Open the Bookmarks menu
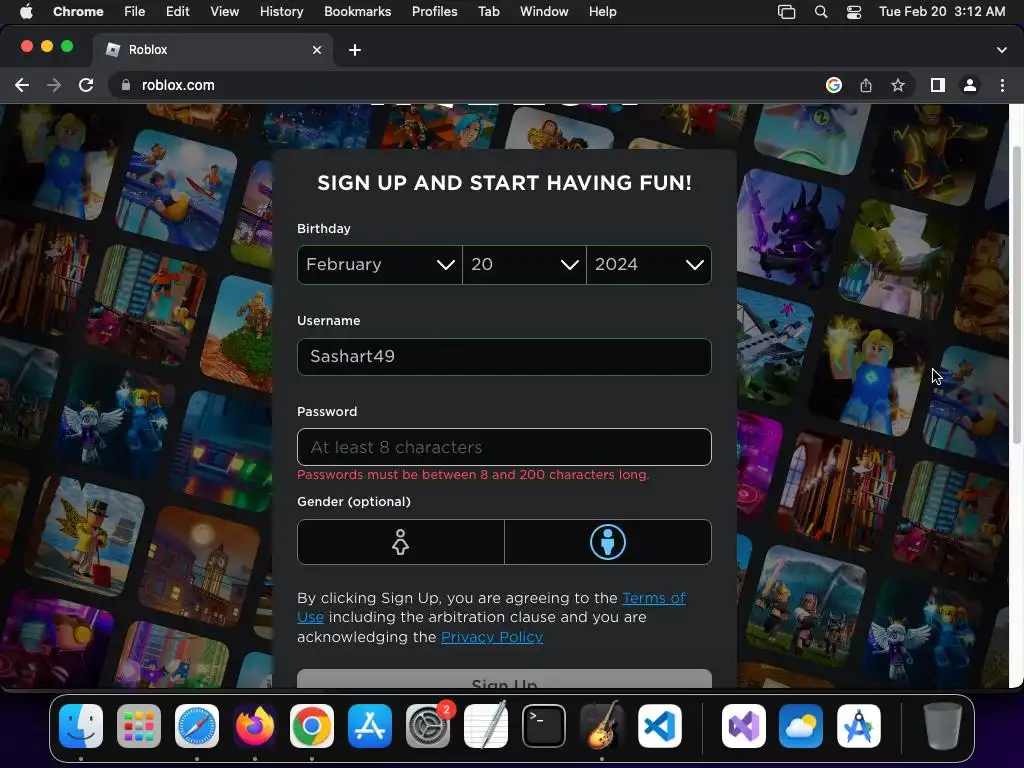Screen dimensions: 1024x768 (x=357, y=11)
